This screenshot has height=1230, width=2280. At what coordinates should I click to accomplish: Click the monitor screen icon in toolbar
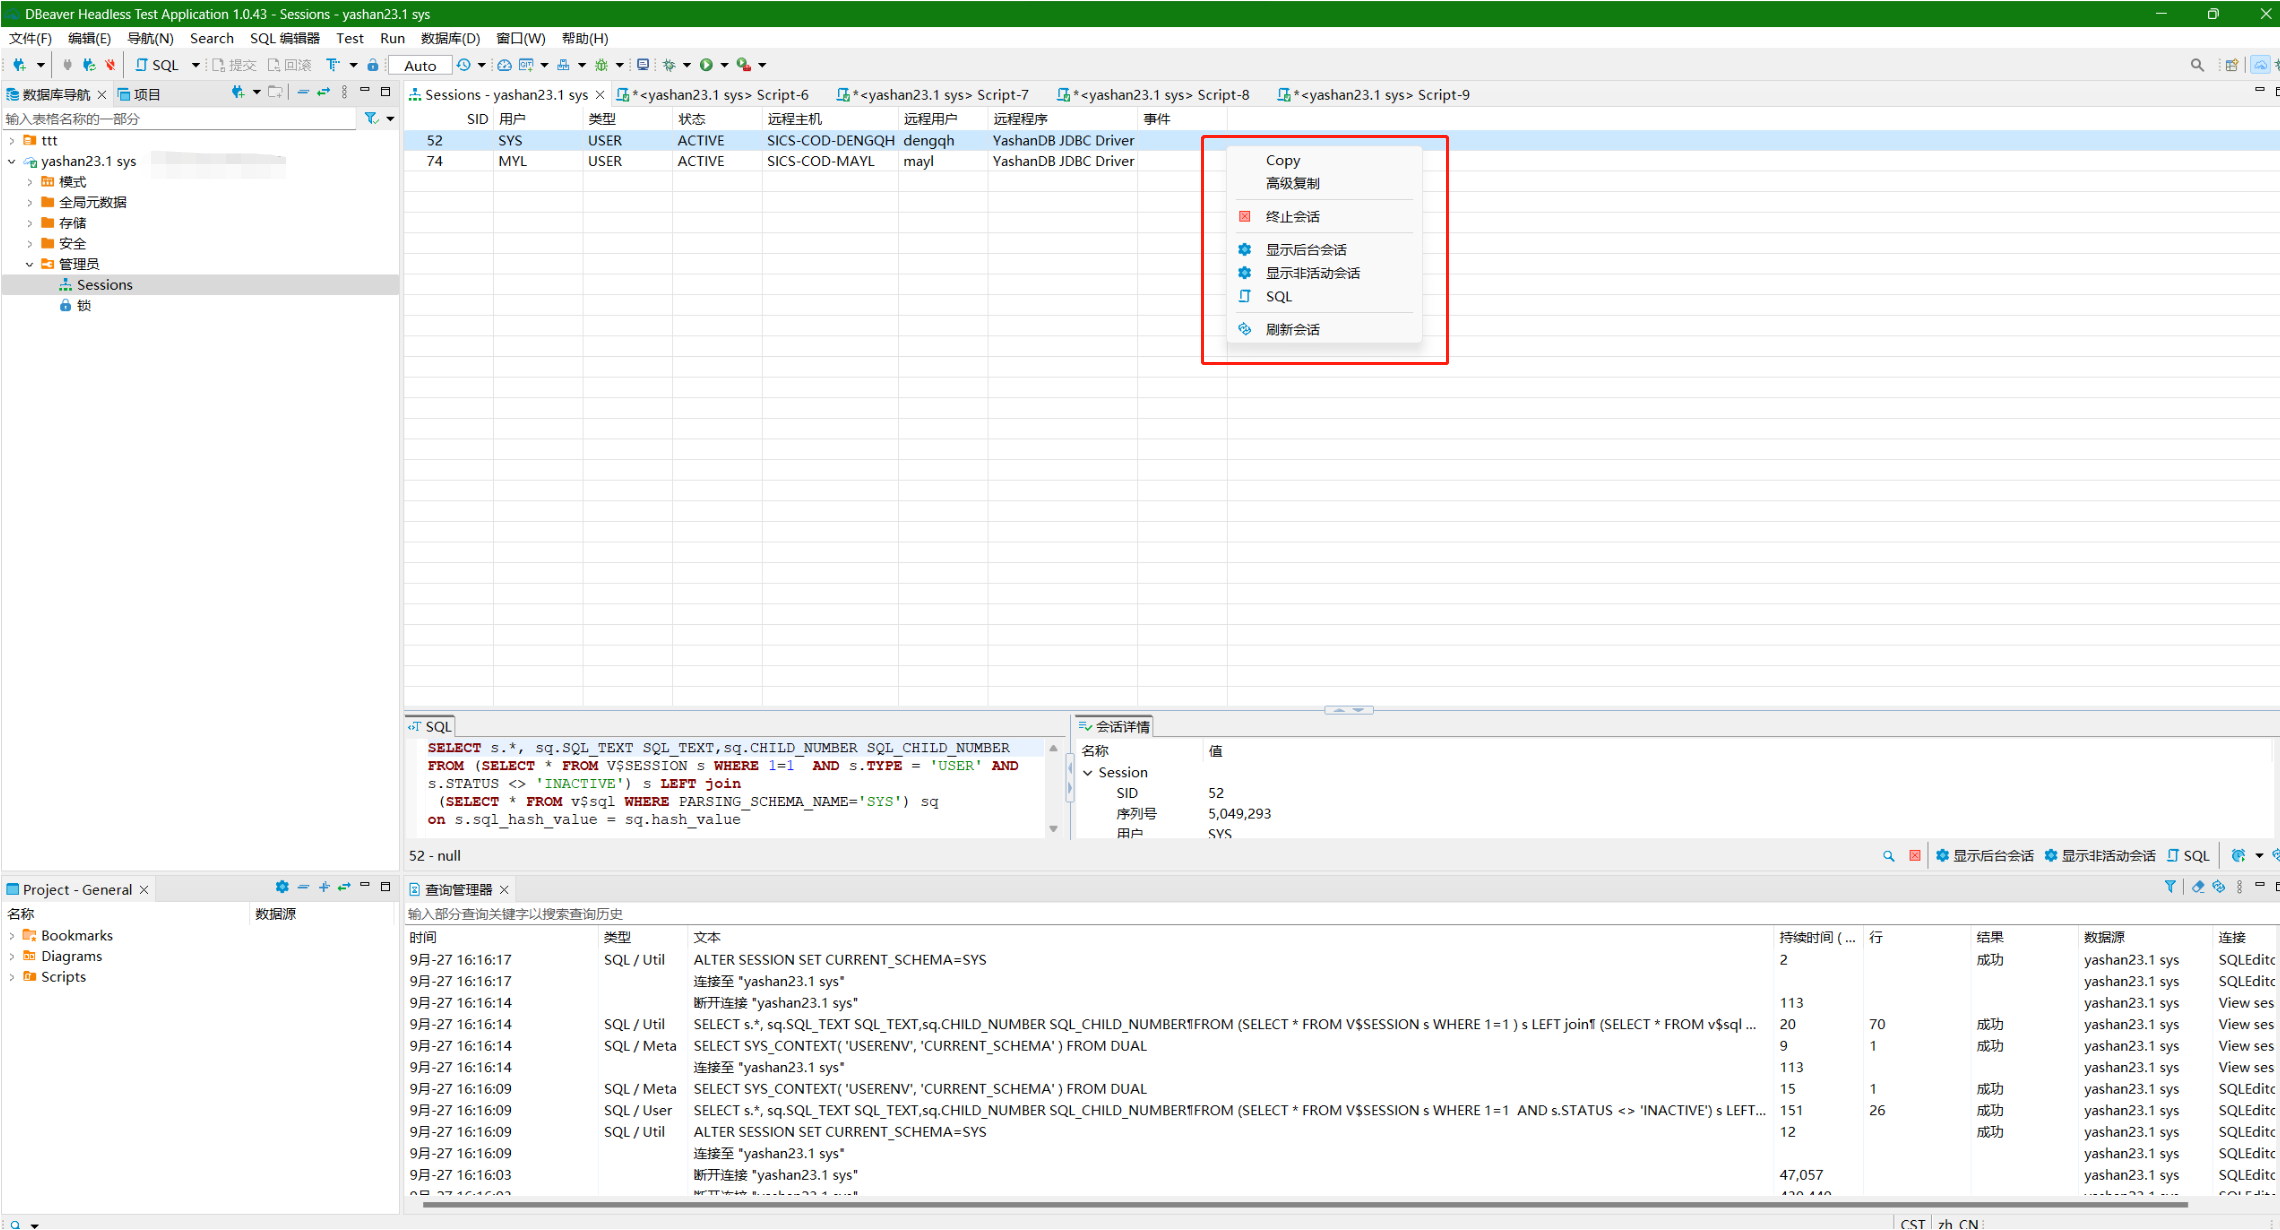tap(643, 65)
